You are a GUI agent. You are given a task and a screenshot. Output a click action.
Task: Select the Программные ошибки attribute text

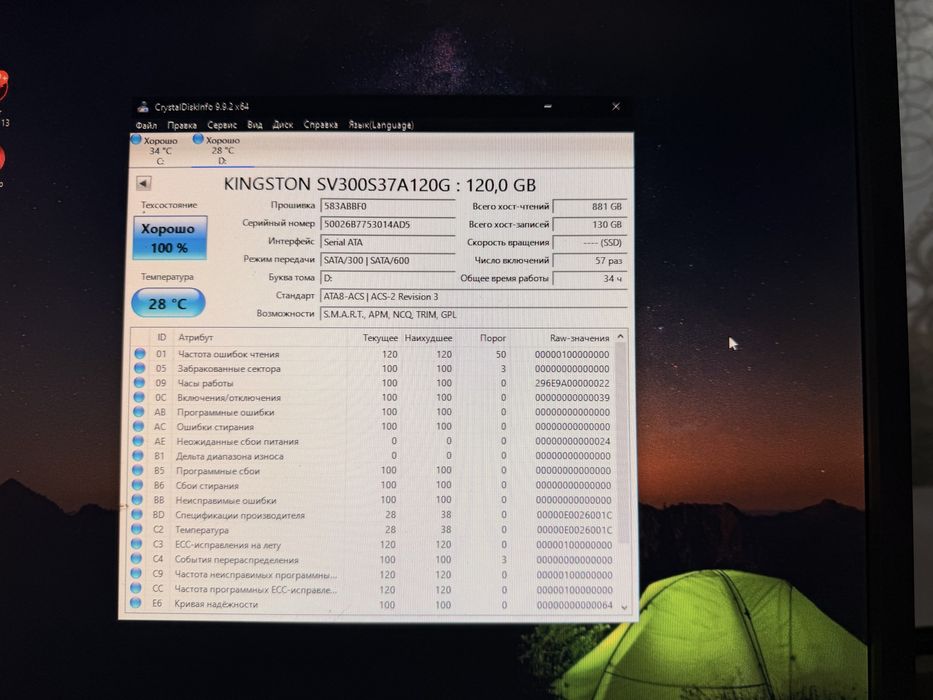pyautogui.click(x=226, y=412)
